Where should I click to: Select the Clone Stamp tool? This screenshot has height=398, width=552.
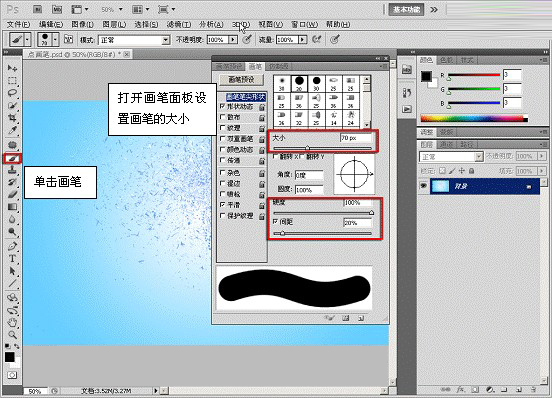coord(12,170)
